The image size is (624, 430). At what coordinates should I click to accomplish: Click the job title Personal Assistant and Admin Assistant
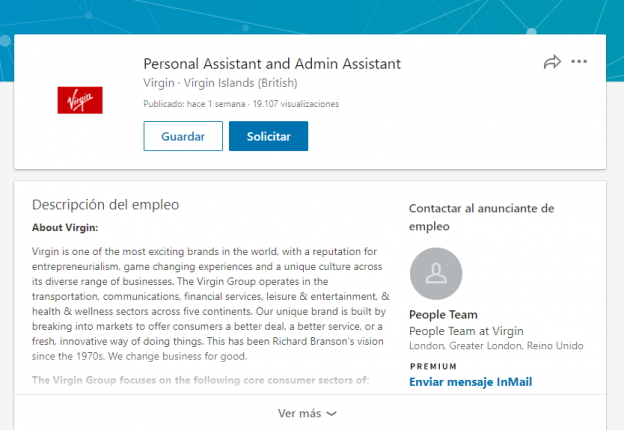click(x=272, y=64)
